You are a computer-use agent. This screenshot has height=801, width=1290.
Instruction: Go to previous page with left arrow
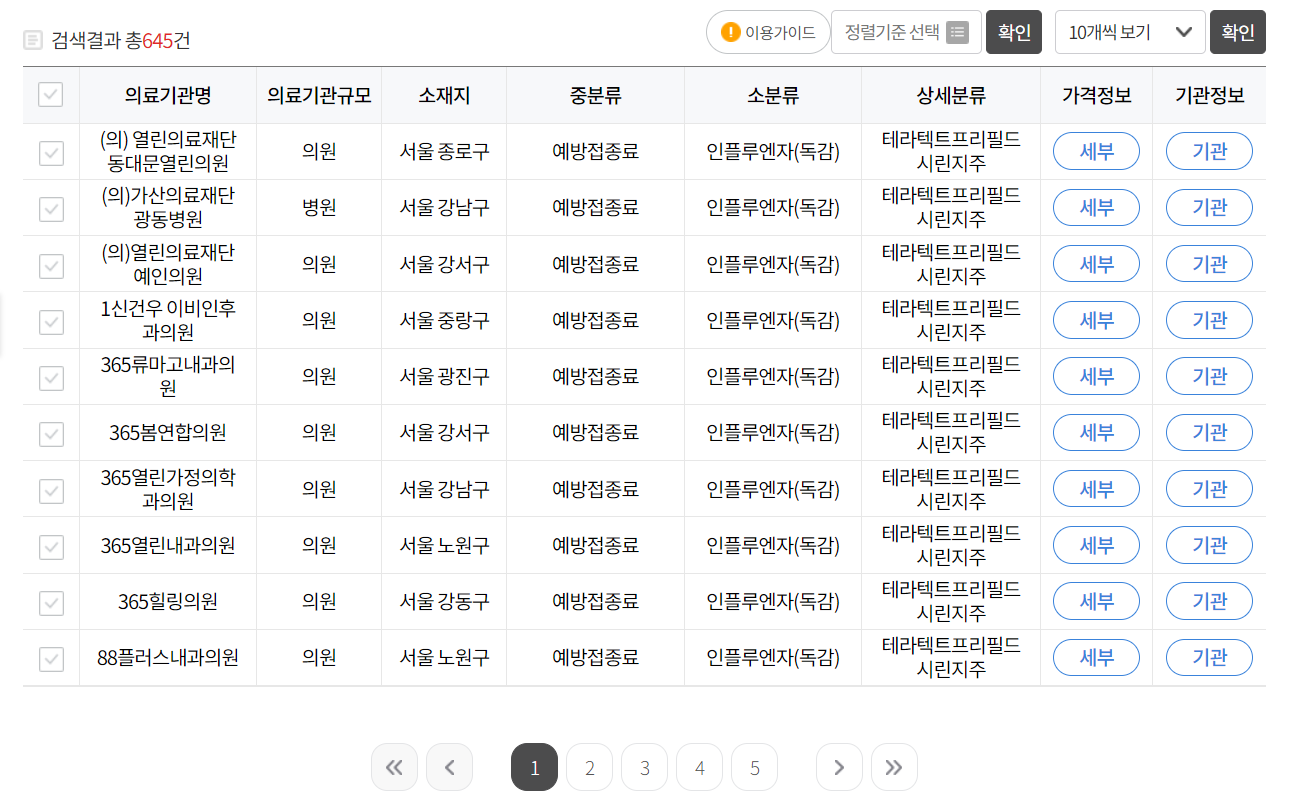[x=449, y=767]
